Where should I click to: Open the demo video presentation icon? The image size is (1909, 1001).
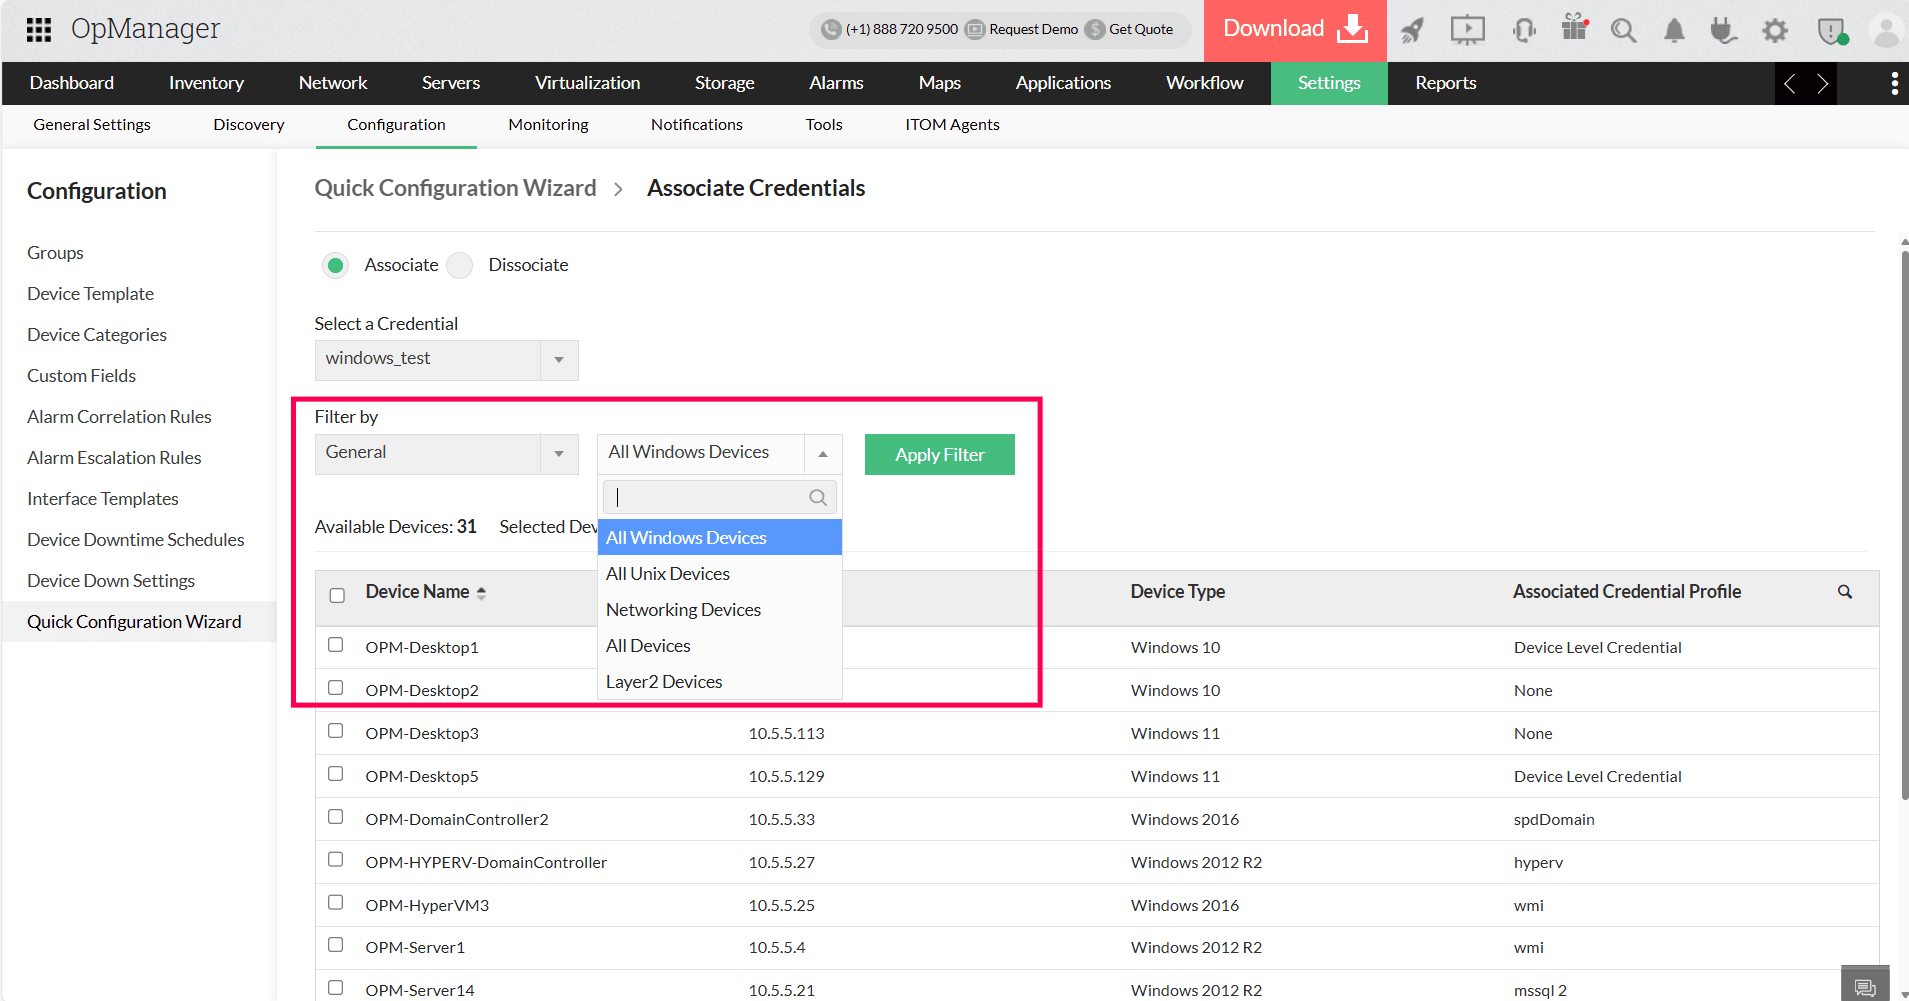click(1467, 30)
